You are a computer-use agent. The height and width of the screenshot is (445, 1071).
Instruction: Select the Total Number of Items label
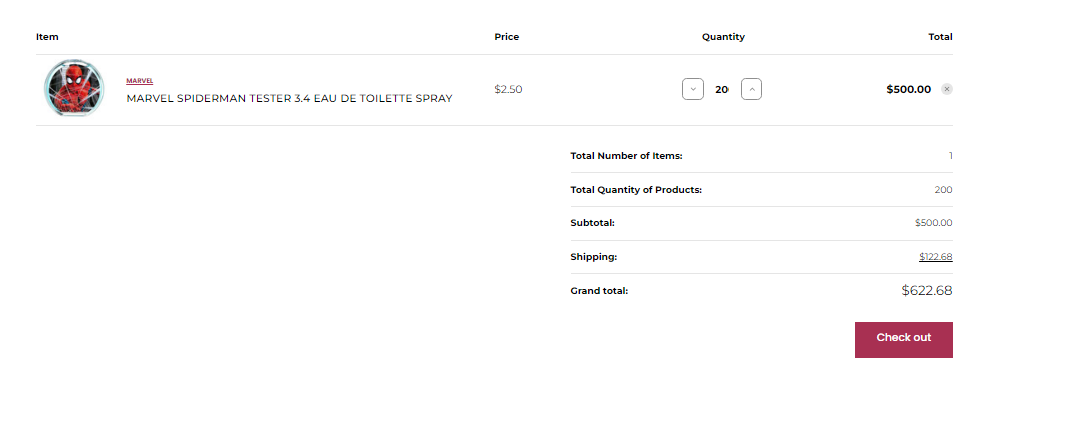626,156
